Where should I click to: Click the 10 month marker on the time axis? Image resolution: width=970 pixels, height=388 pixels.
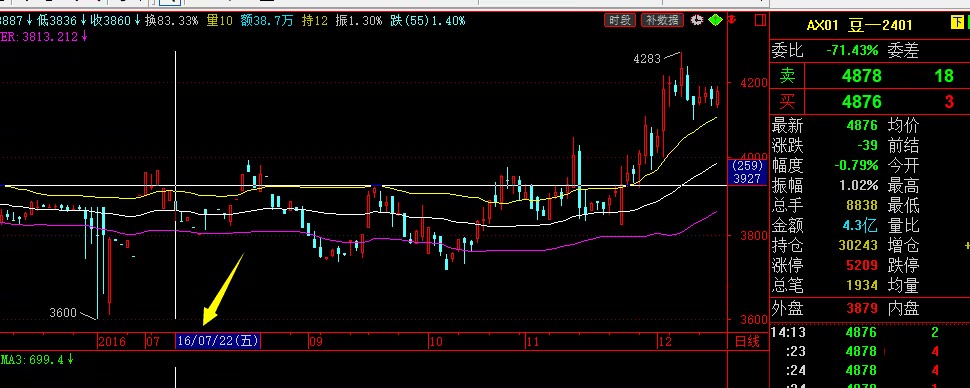[436, 342]
